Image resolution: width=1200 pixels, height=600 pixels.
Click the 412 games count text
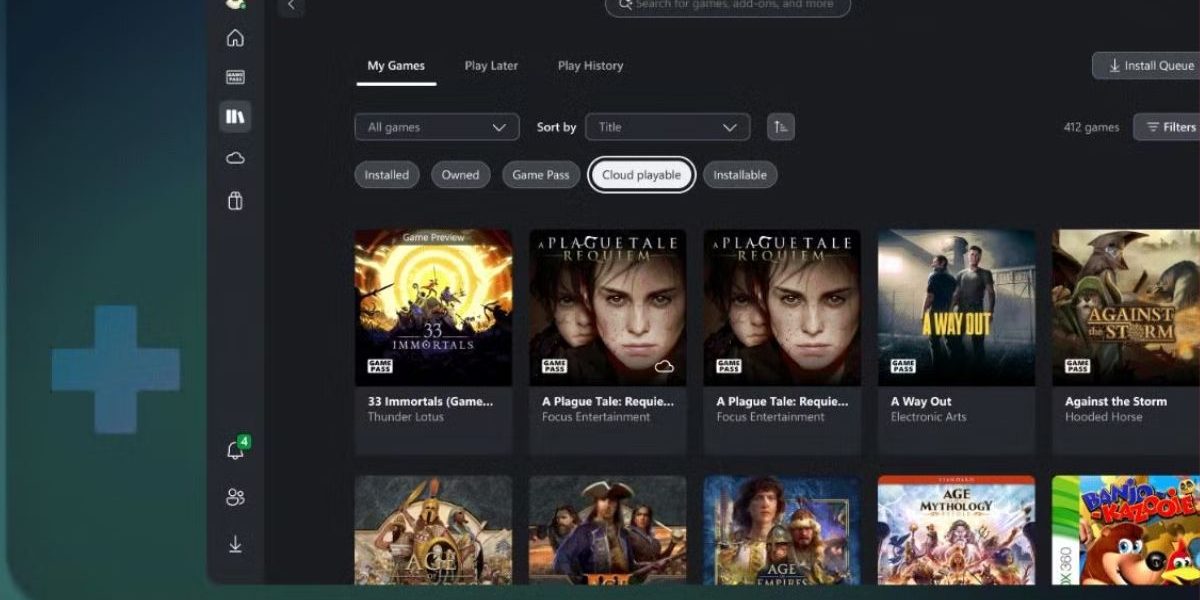pos(1092,127)
